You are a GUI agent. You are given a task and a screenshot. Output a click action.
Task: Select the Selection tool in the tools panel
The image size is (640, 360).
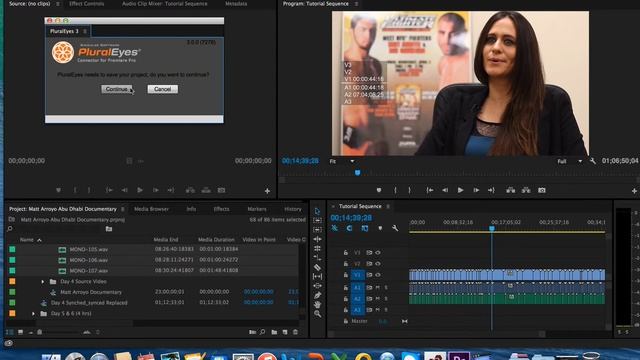click(317, 211)
